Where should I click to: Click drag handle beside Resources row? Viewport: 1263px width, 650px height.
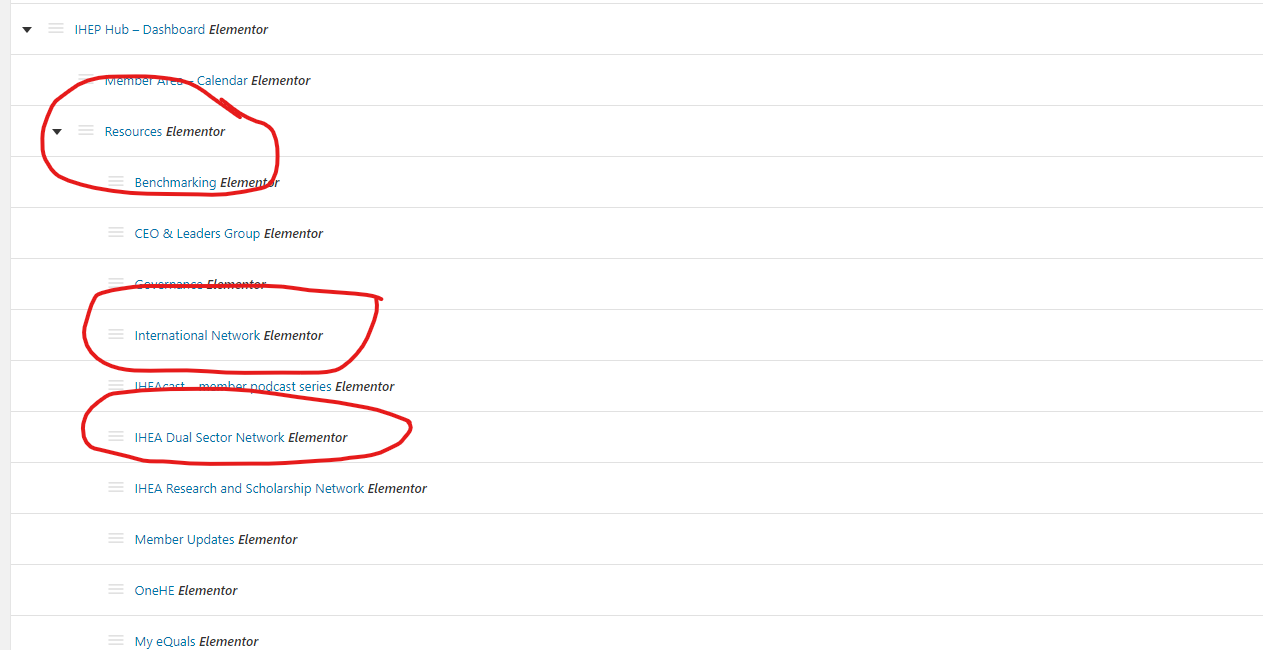(86, 131)
